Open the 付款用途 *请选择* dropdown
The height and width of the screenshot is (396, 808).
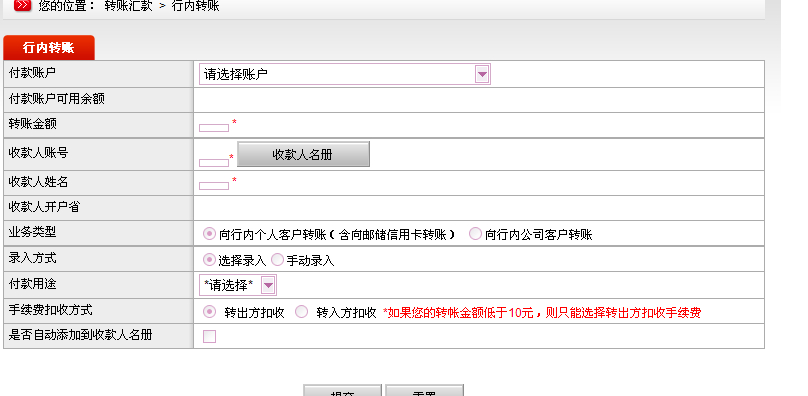(x=238, y=285)
